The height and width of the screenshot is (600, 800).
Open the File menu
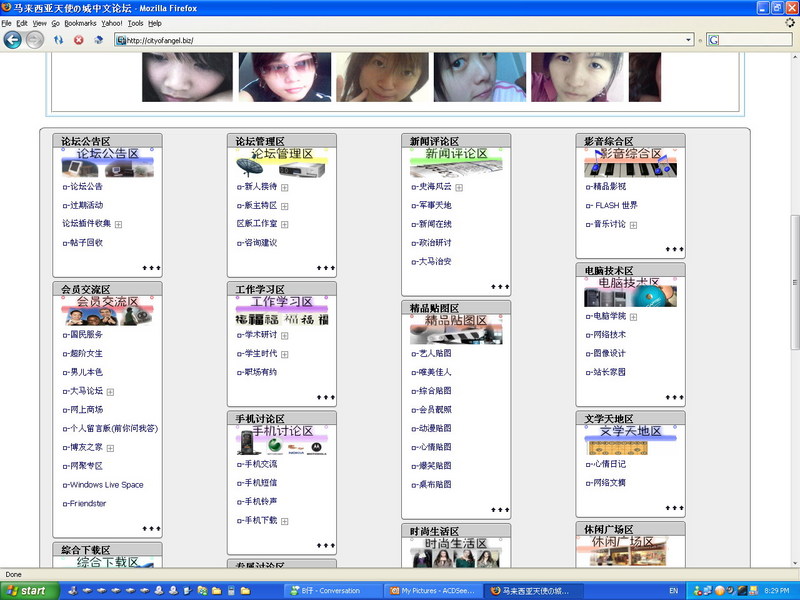[6, 23]
